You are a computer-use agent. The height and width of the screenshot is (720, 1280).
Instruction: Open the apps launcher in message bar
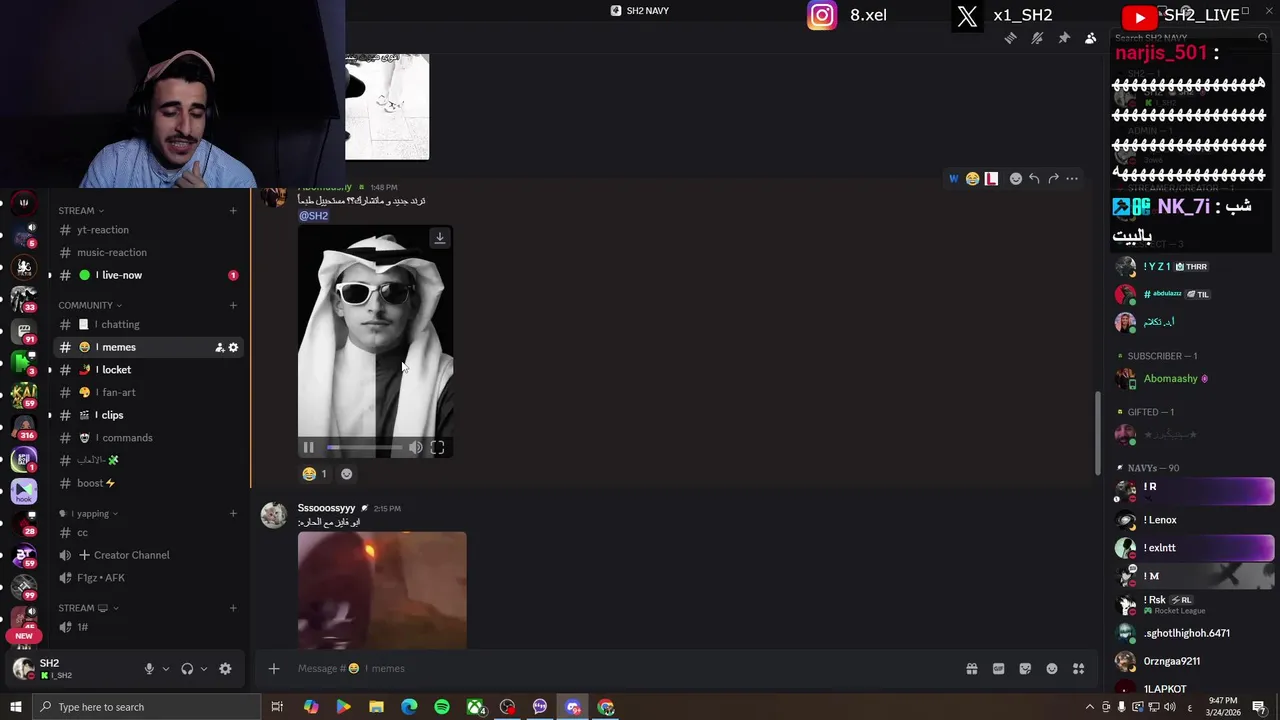click(1079, 669)
